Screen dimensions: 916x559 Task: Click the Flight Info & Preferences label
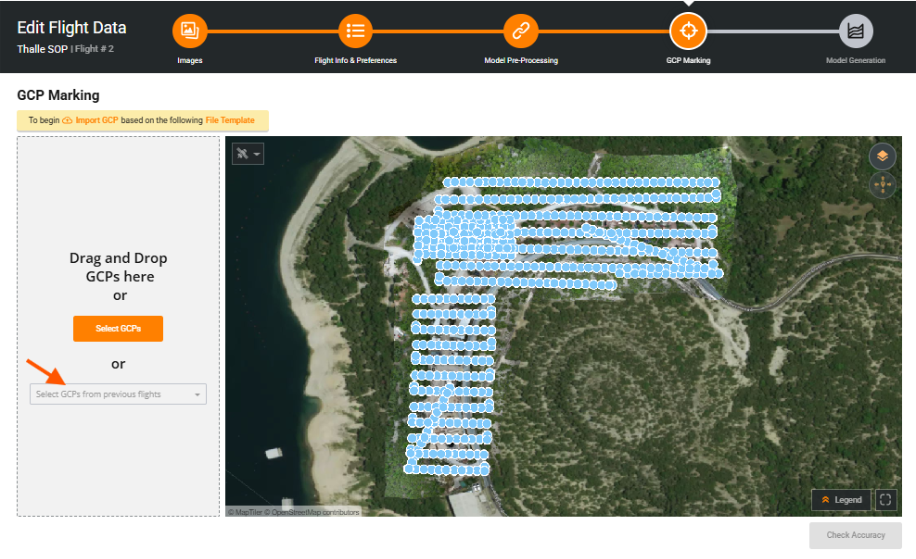tap(355, 61)
